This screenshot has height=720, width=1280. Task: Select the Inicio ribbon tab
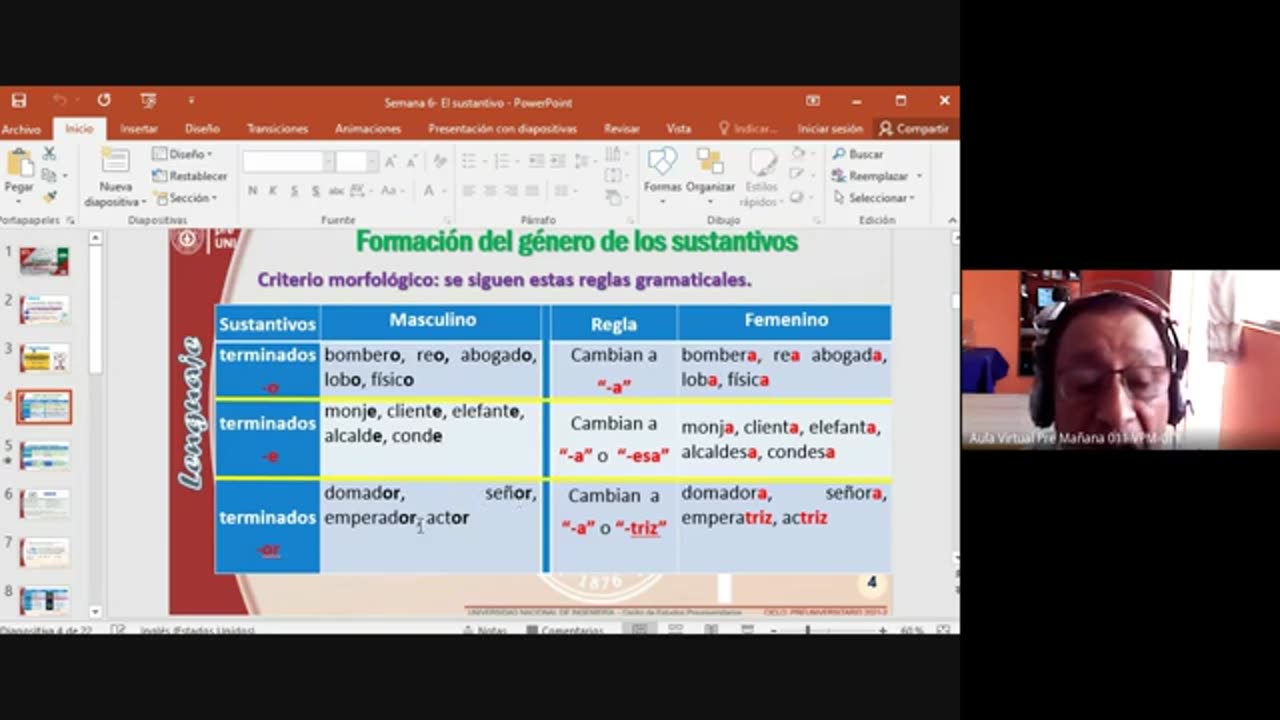pos(79,129)
